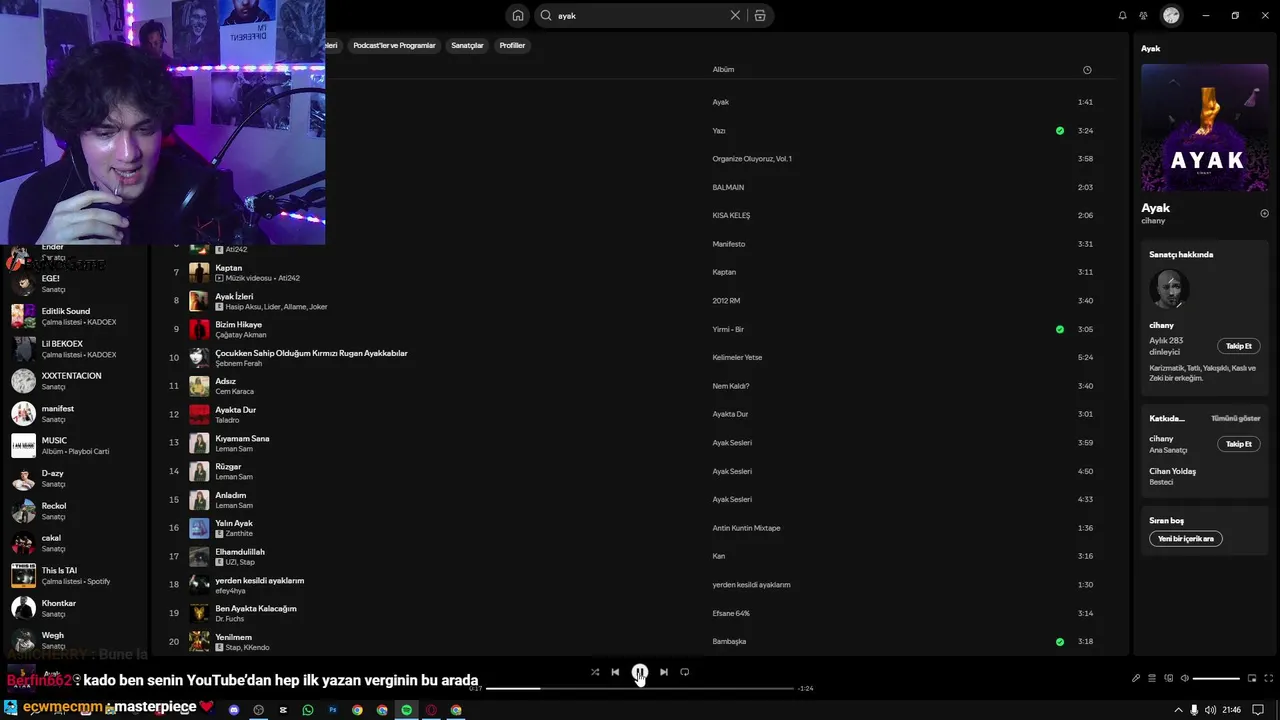Toggle repeat mode
The width and height of the screenshot is (1280, 720).
685,672
